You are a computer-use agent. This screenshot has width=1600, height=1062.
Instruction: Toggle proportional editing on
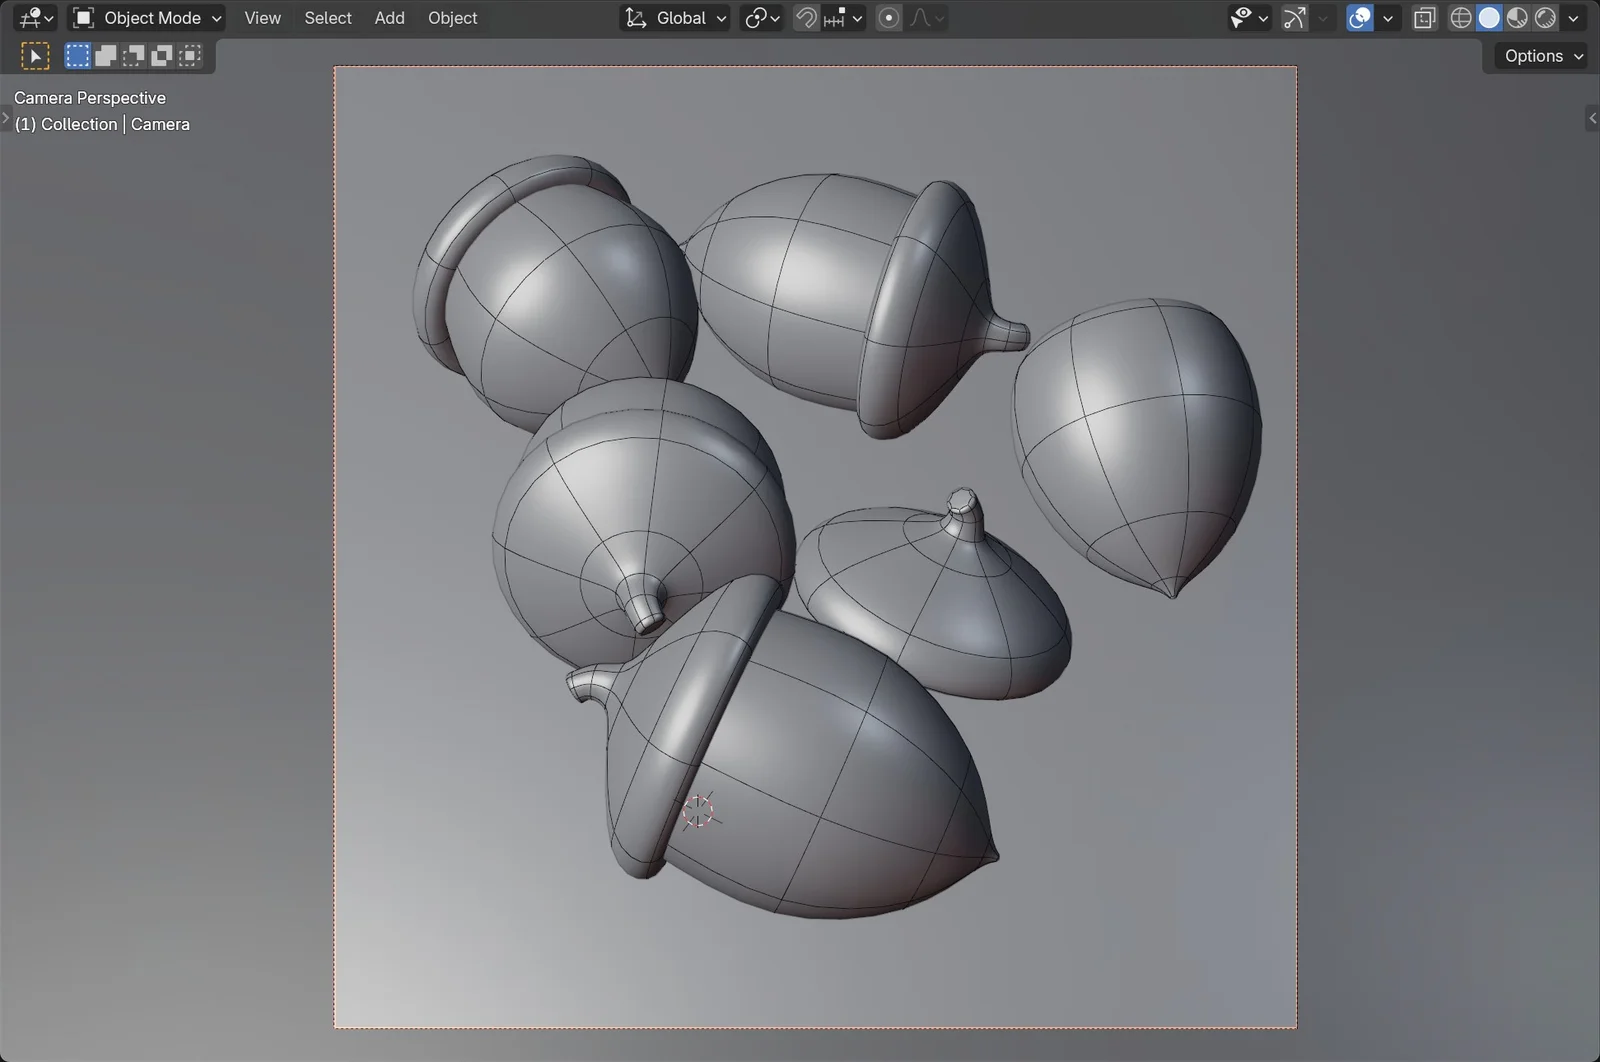tap(888, 17)
